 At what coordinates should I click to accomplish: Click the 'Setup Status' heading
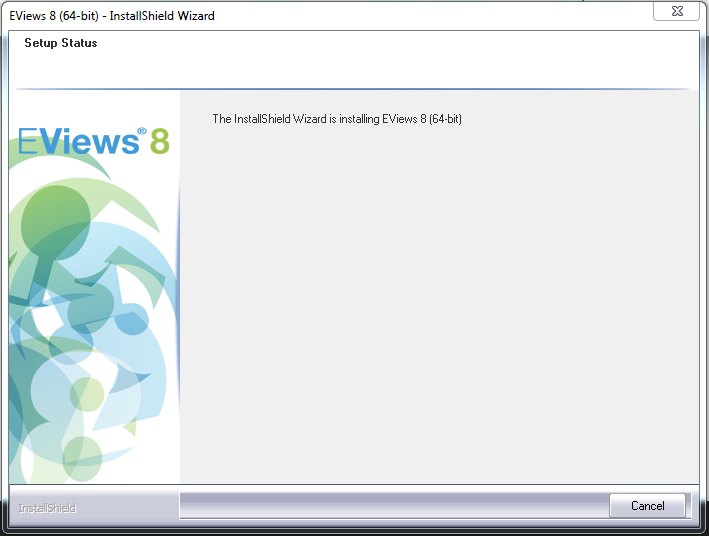click(x=61, y=43)
